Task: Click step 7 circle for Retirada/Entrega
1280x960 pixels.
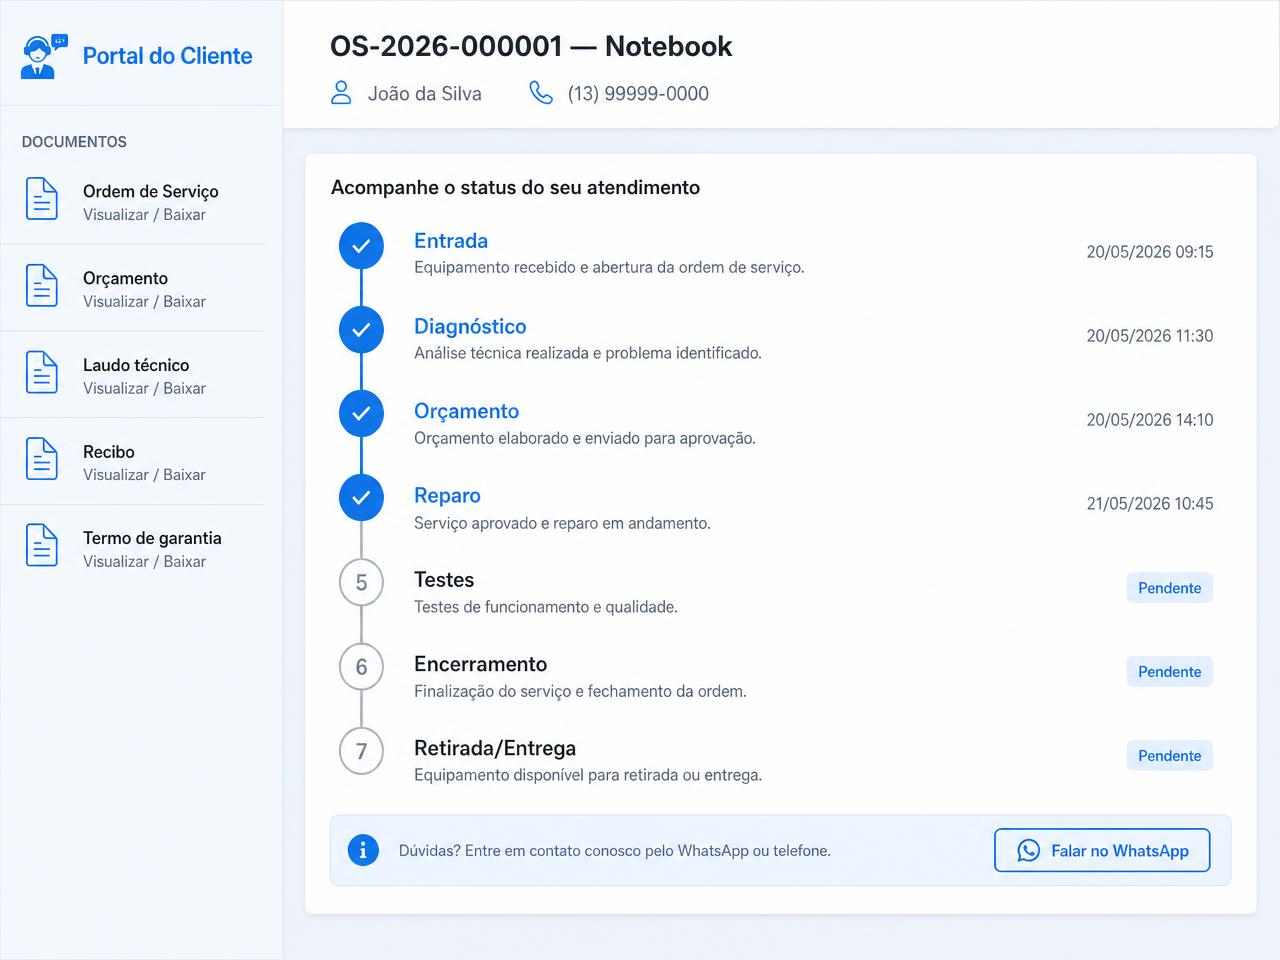Action: 361,751
